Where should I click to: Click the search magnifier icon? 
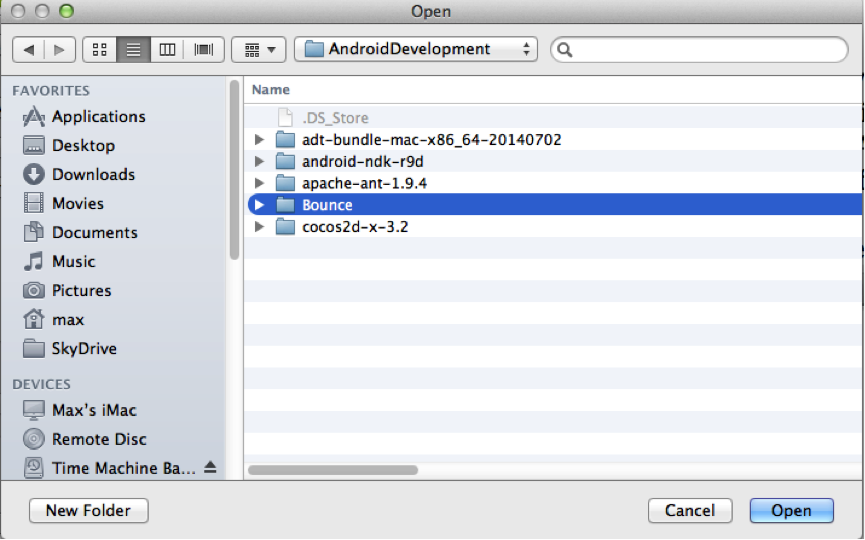pos(565,50)
